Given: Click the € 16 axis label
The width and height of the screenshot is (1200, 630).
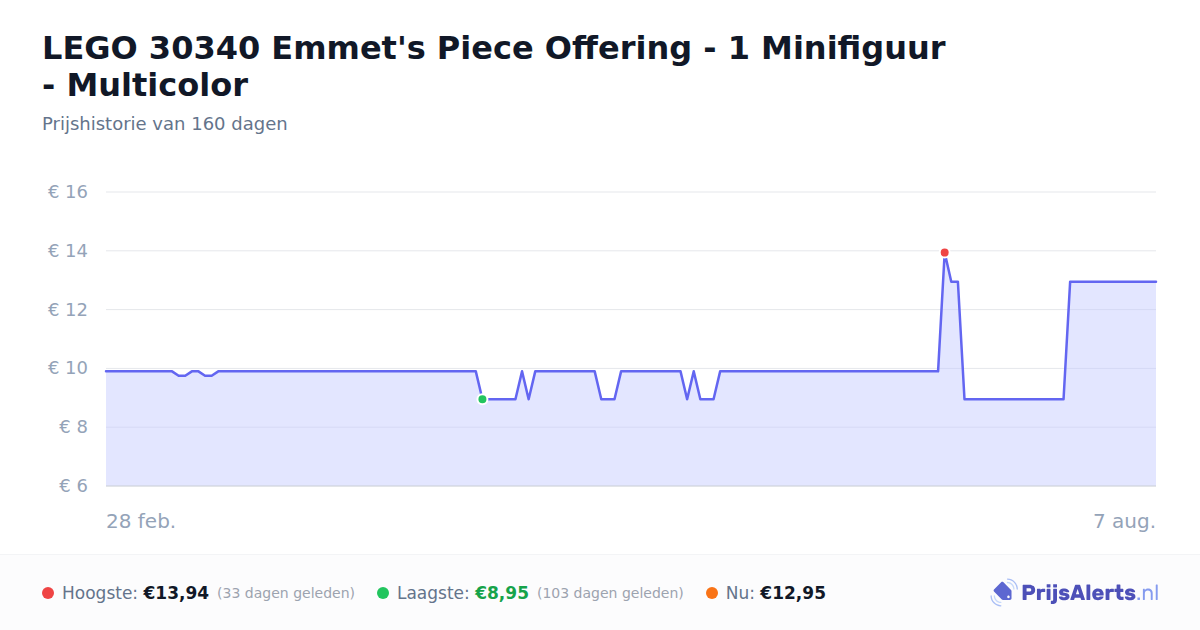Looking at the screenshot, I should (68, 192).
